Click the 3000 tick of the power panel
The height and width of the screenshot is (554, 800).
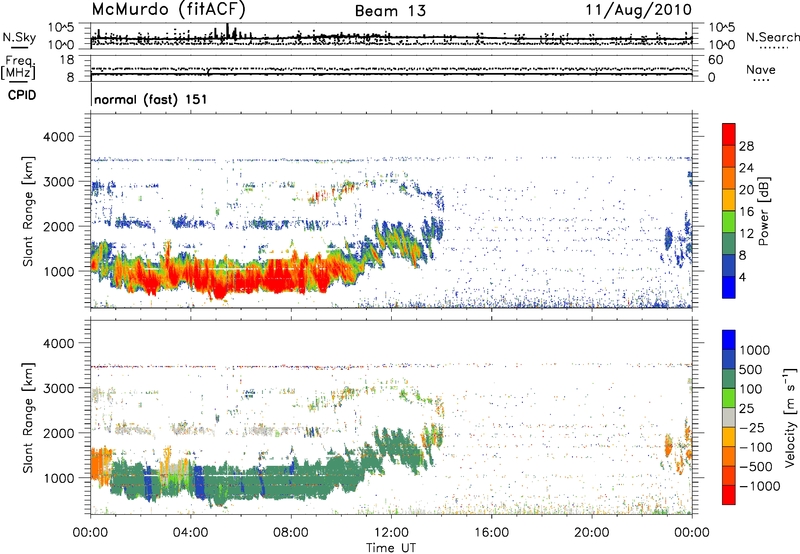point(59,182)
